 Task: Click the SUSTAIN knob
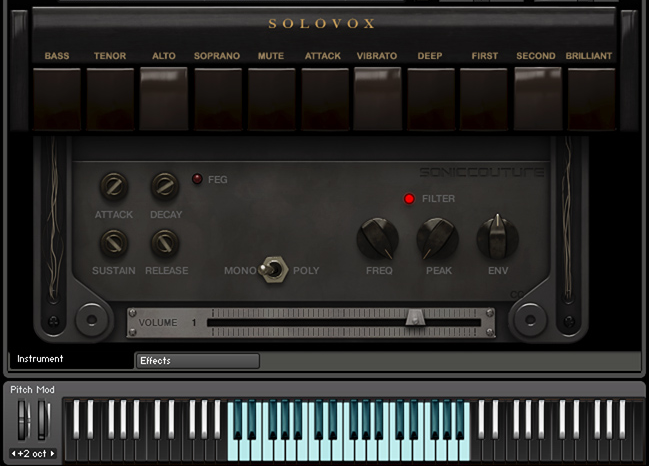114,243
